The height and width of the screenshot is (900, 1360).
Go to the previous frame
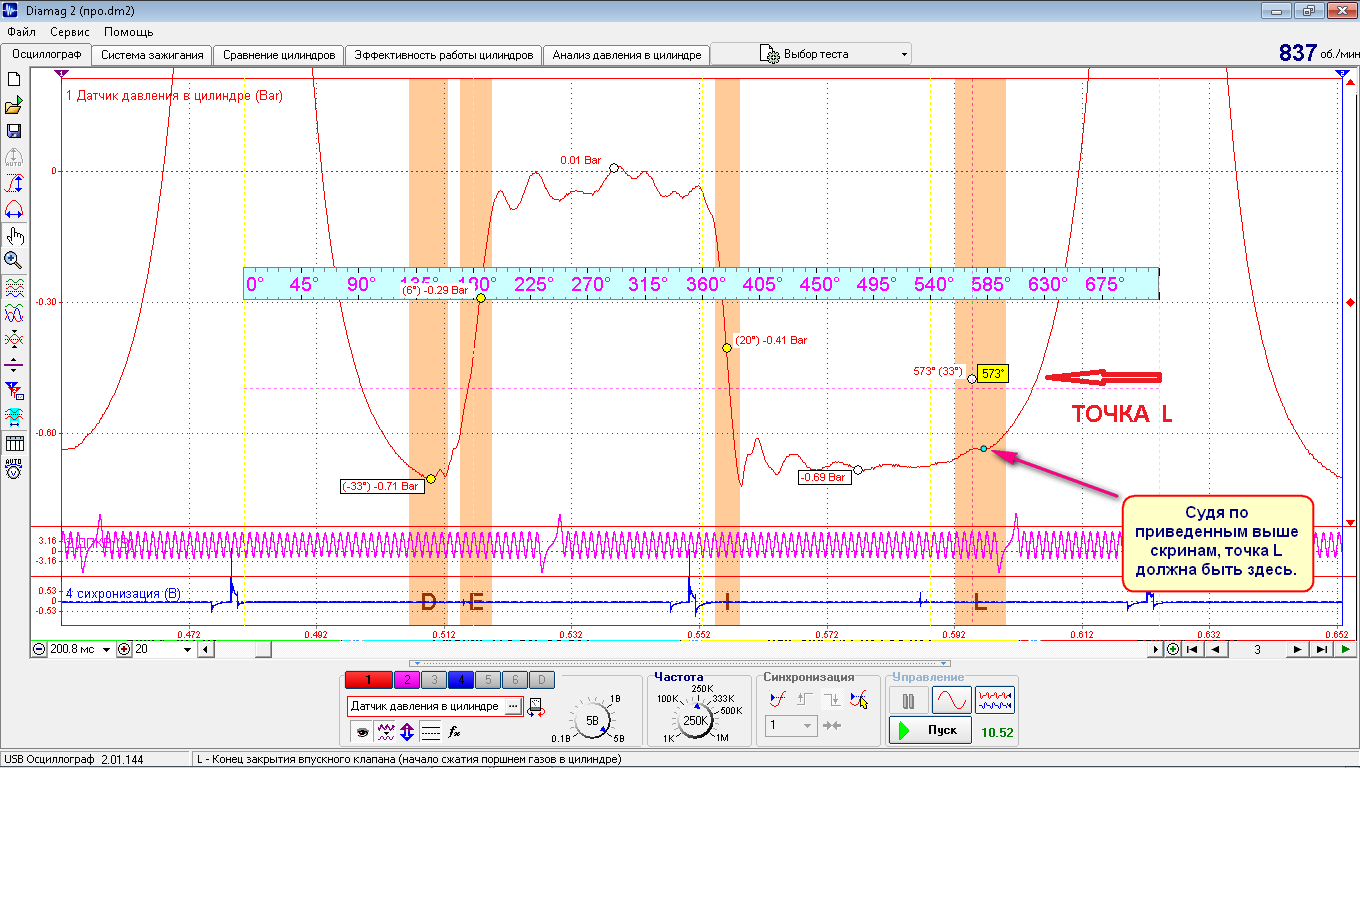1215,650
